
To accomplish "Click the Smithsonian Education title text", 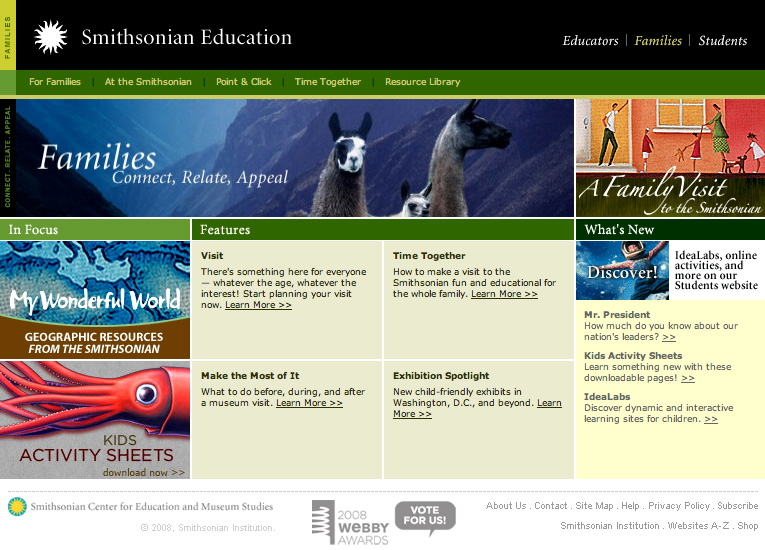I will 186,37.
